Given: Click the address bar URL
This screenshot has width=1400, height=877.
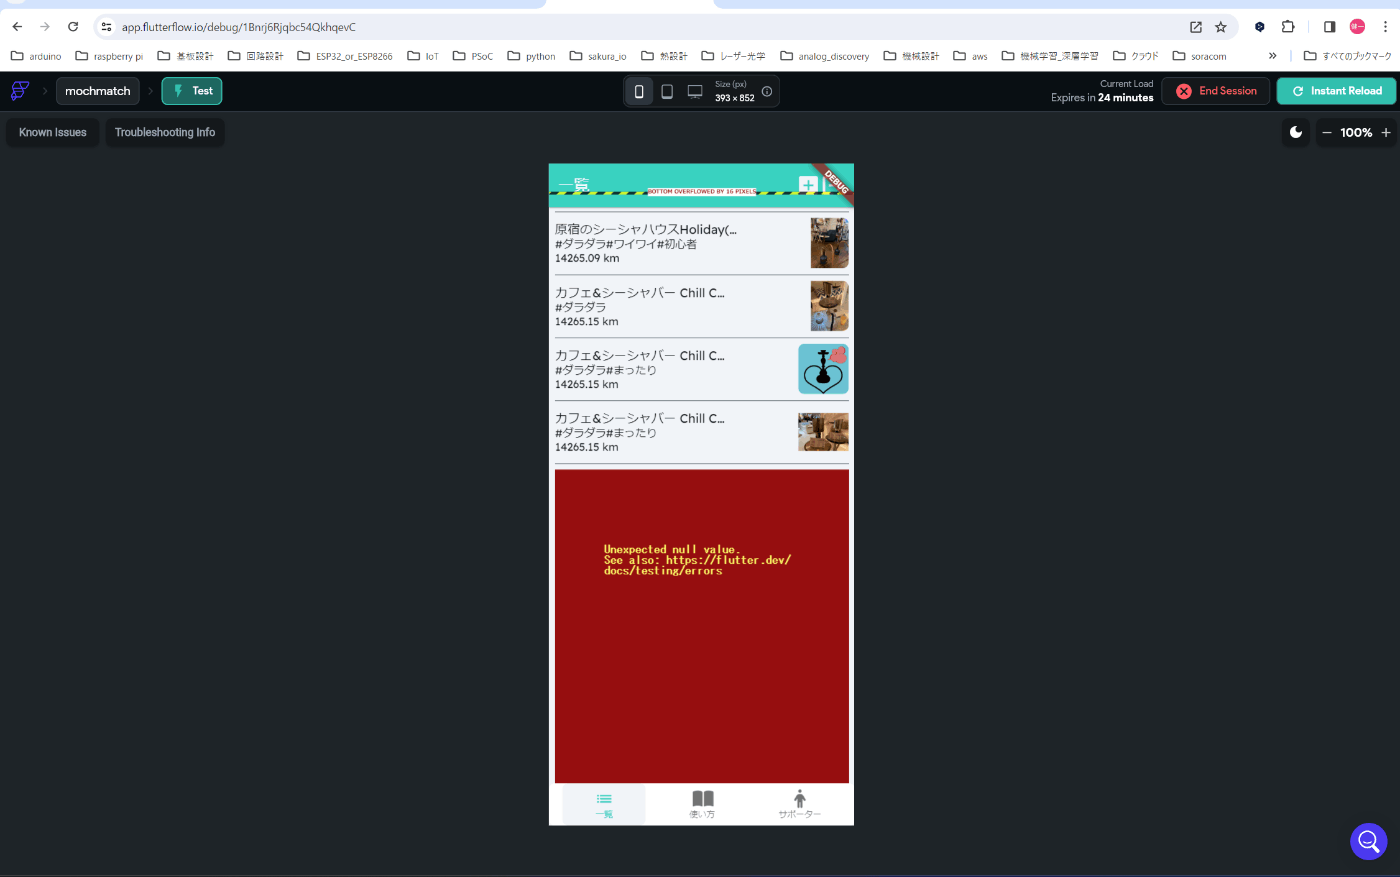Looking at the screenshot, I should pyautogui.click(x=239, y=27).
